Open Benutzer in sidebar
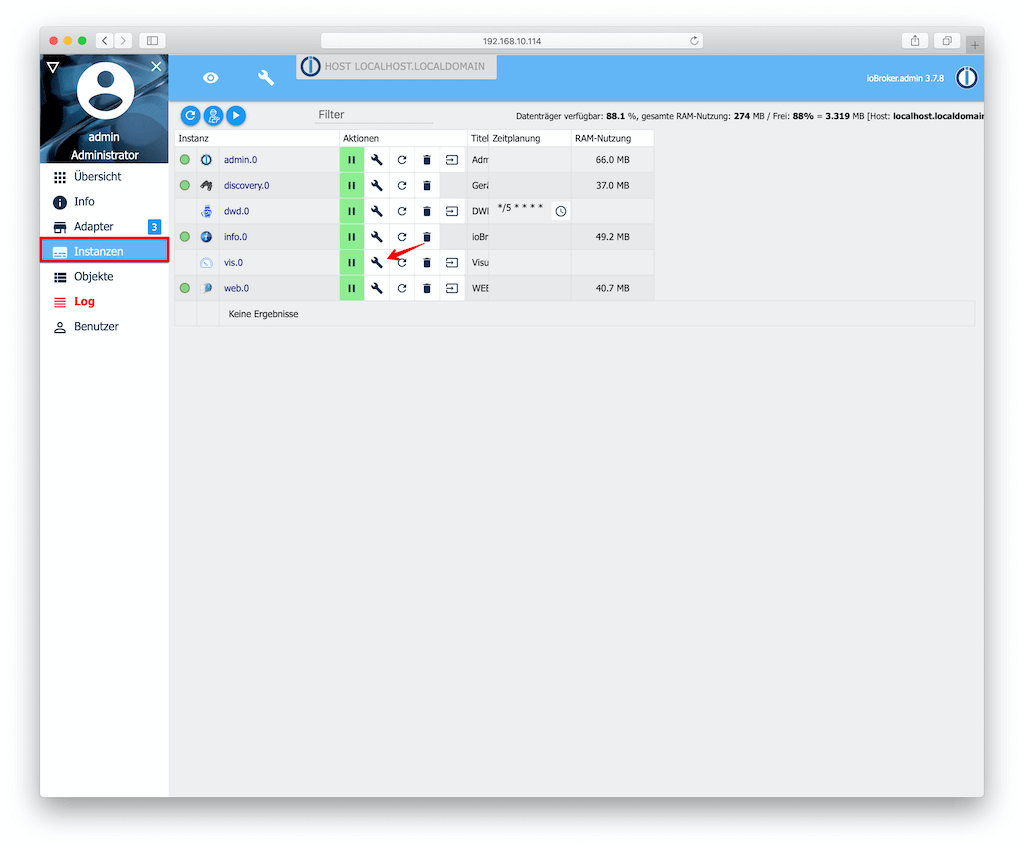This screenshot has height=850, width=1024. [x=104, y=326]
